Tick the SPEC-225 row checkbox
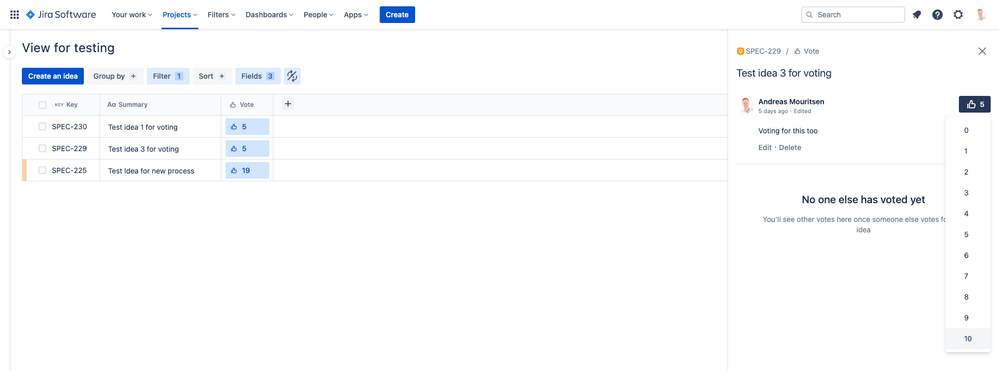 tap(42, 170)
